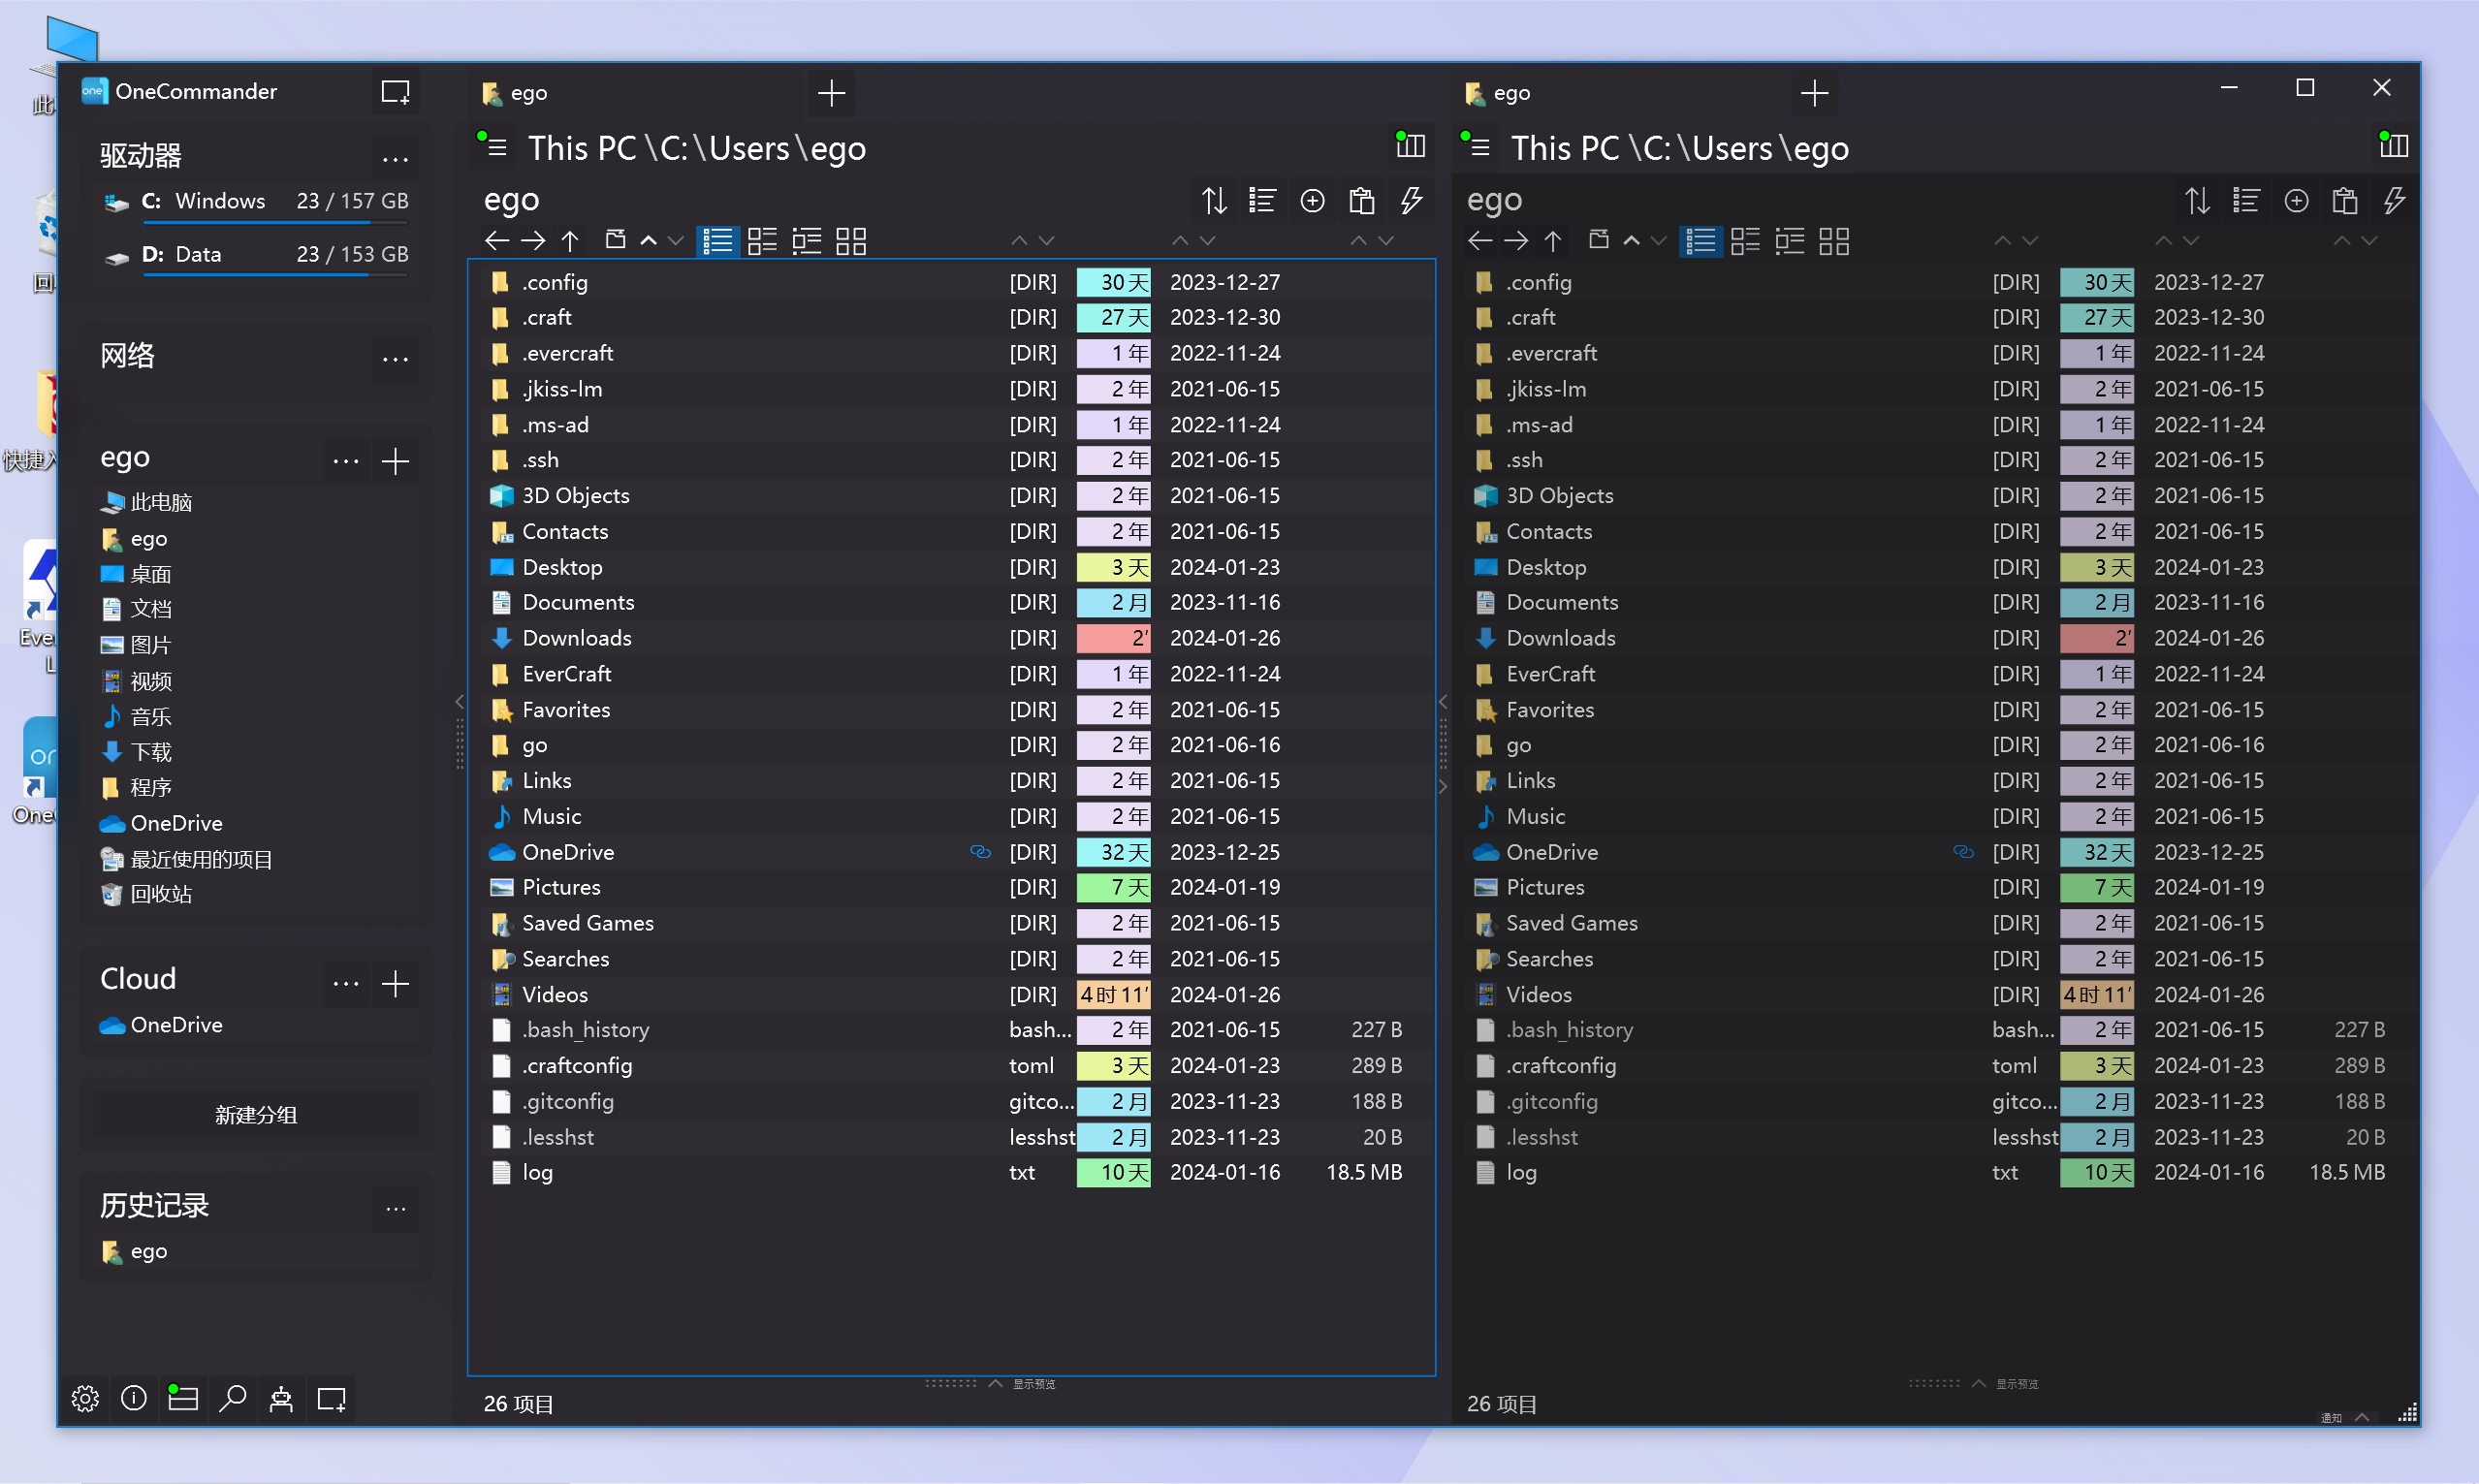
Task: Open the lightning actions icon in the left pane
Action: coord(1411,201)
